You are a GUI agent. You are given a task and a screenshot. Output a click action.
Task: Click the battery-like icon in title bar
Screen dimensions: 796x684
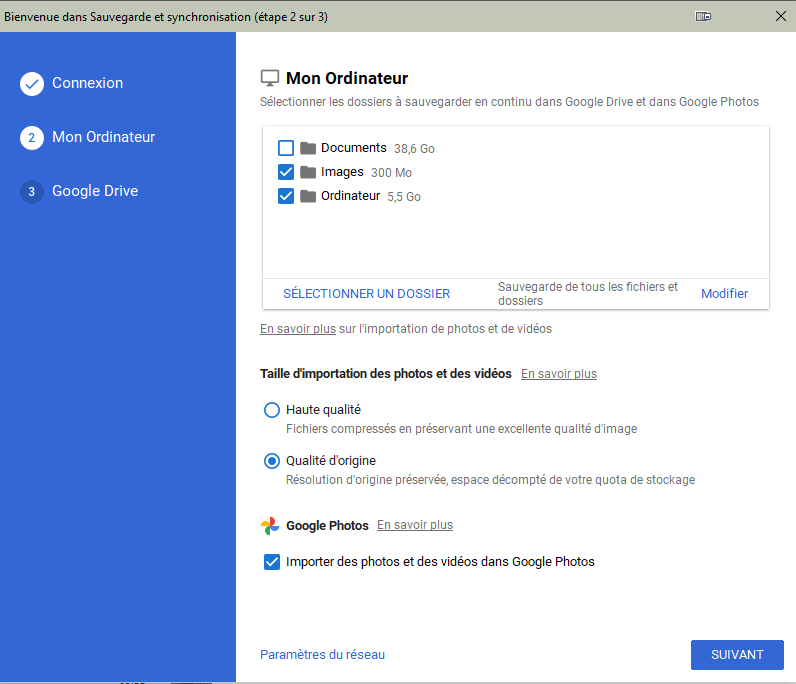(703, 16)
